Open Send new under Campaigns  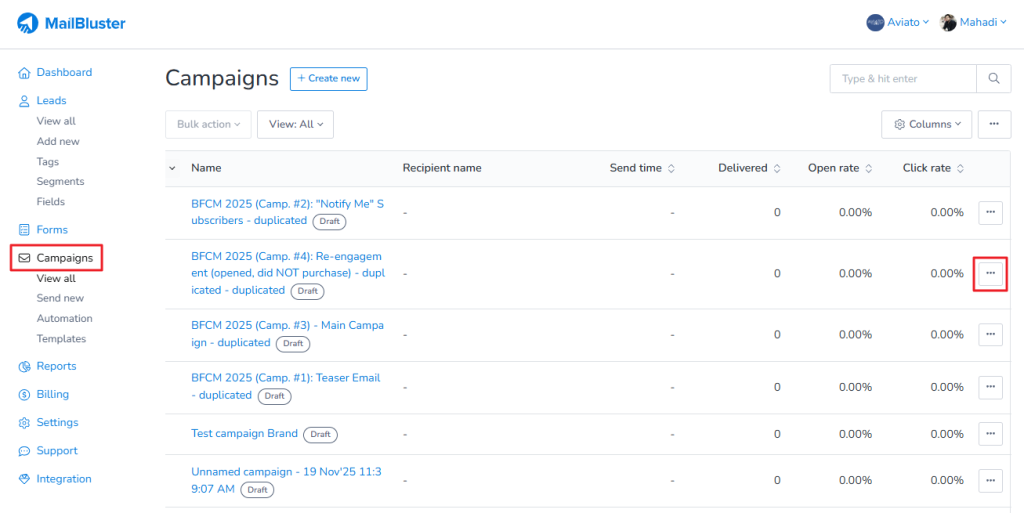60,298
